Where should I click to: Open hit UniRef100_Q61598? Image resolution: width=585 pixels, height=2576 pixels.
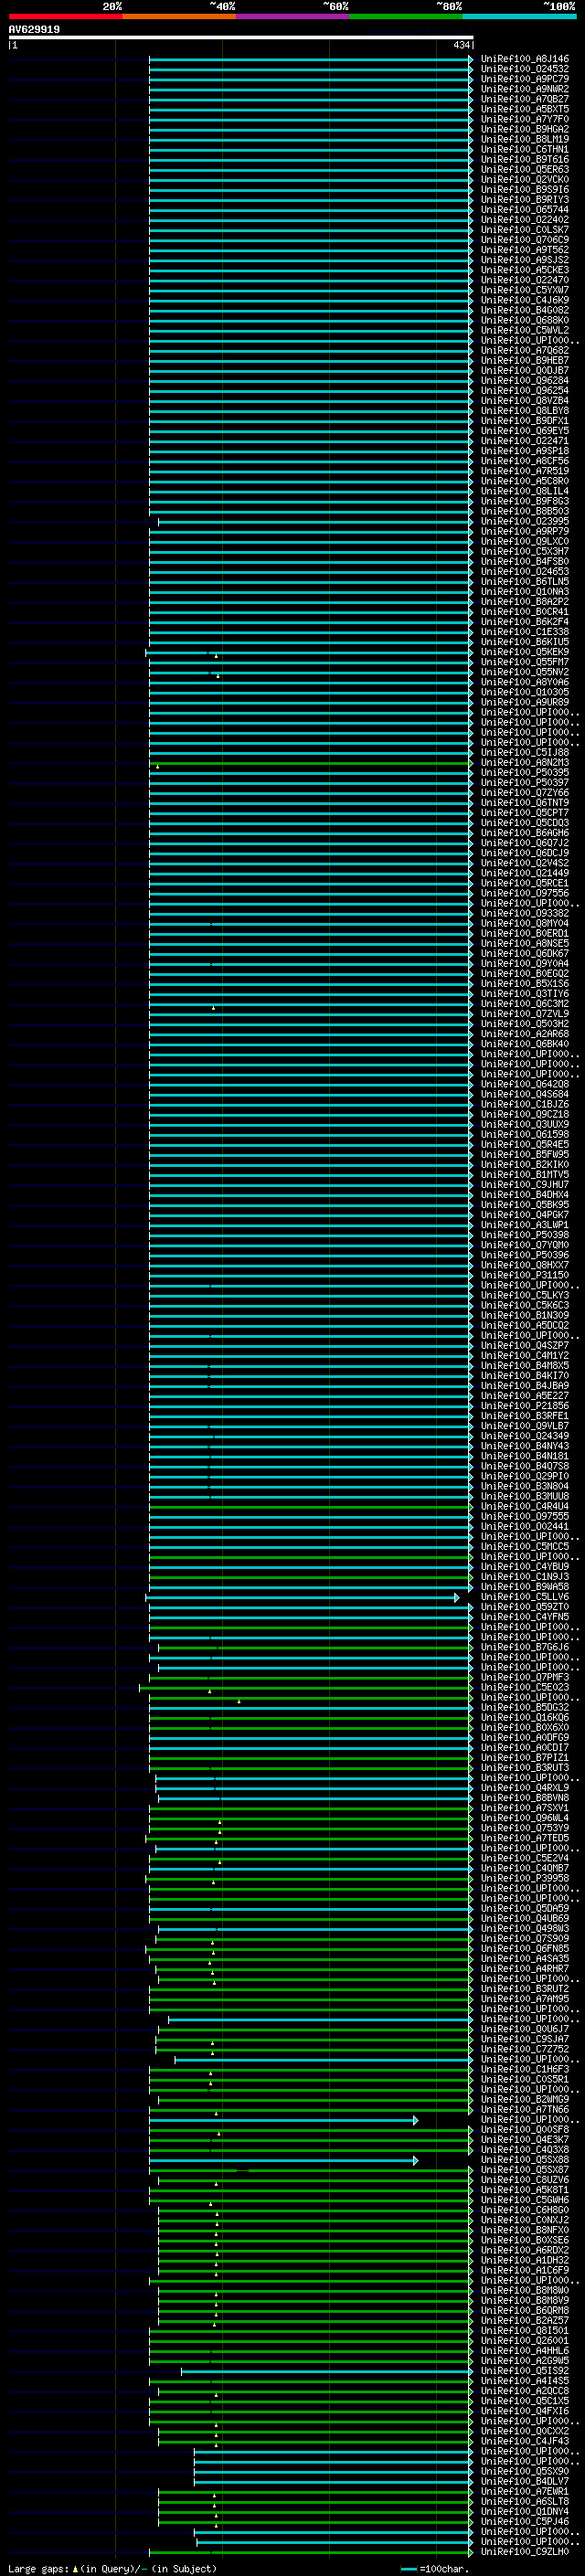(525, 1134)
